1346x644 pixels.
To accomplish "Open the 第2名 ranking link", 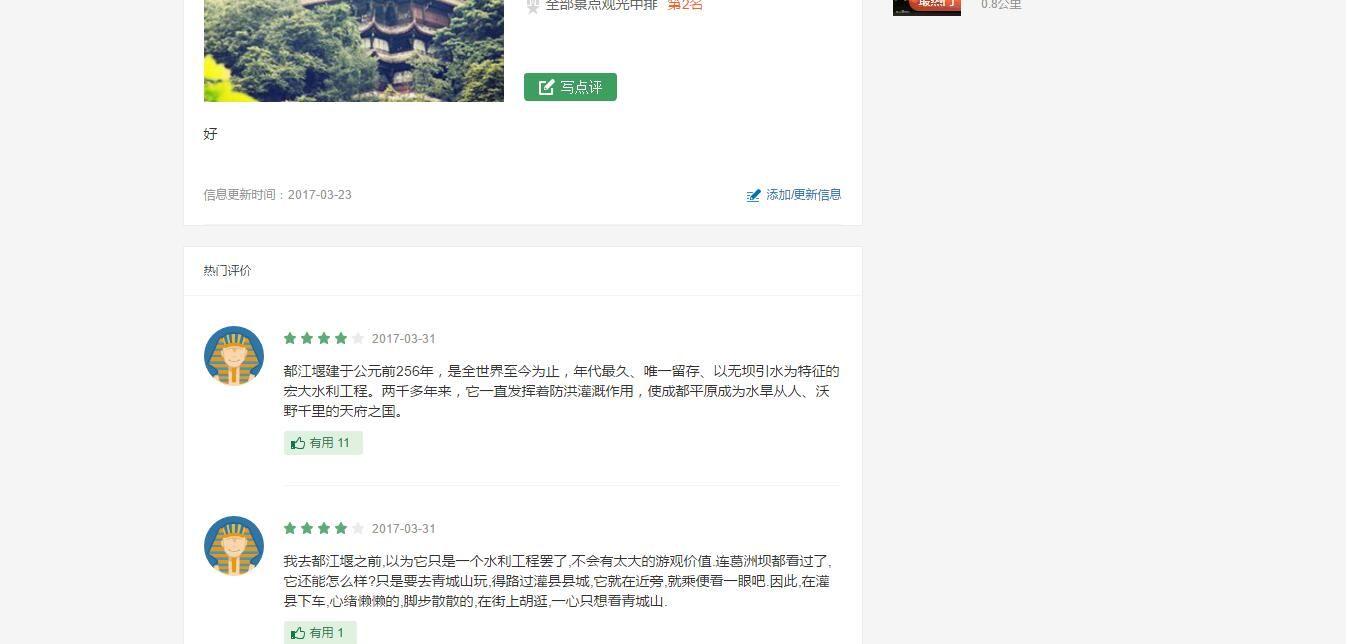I will (685, 5).
